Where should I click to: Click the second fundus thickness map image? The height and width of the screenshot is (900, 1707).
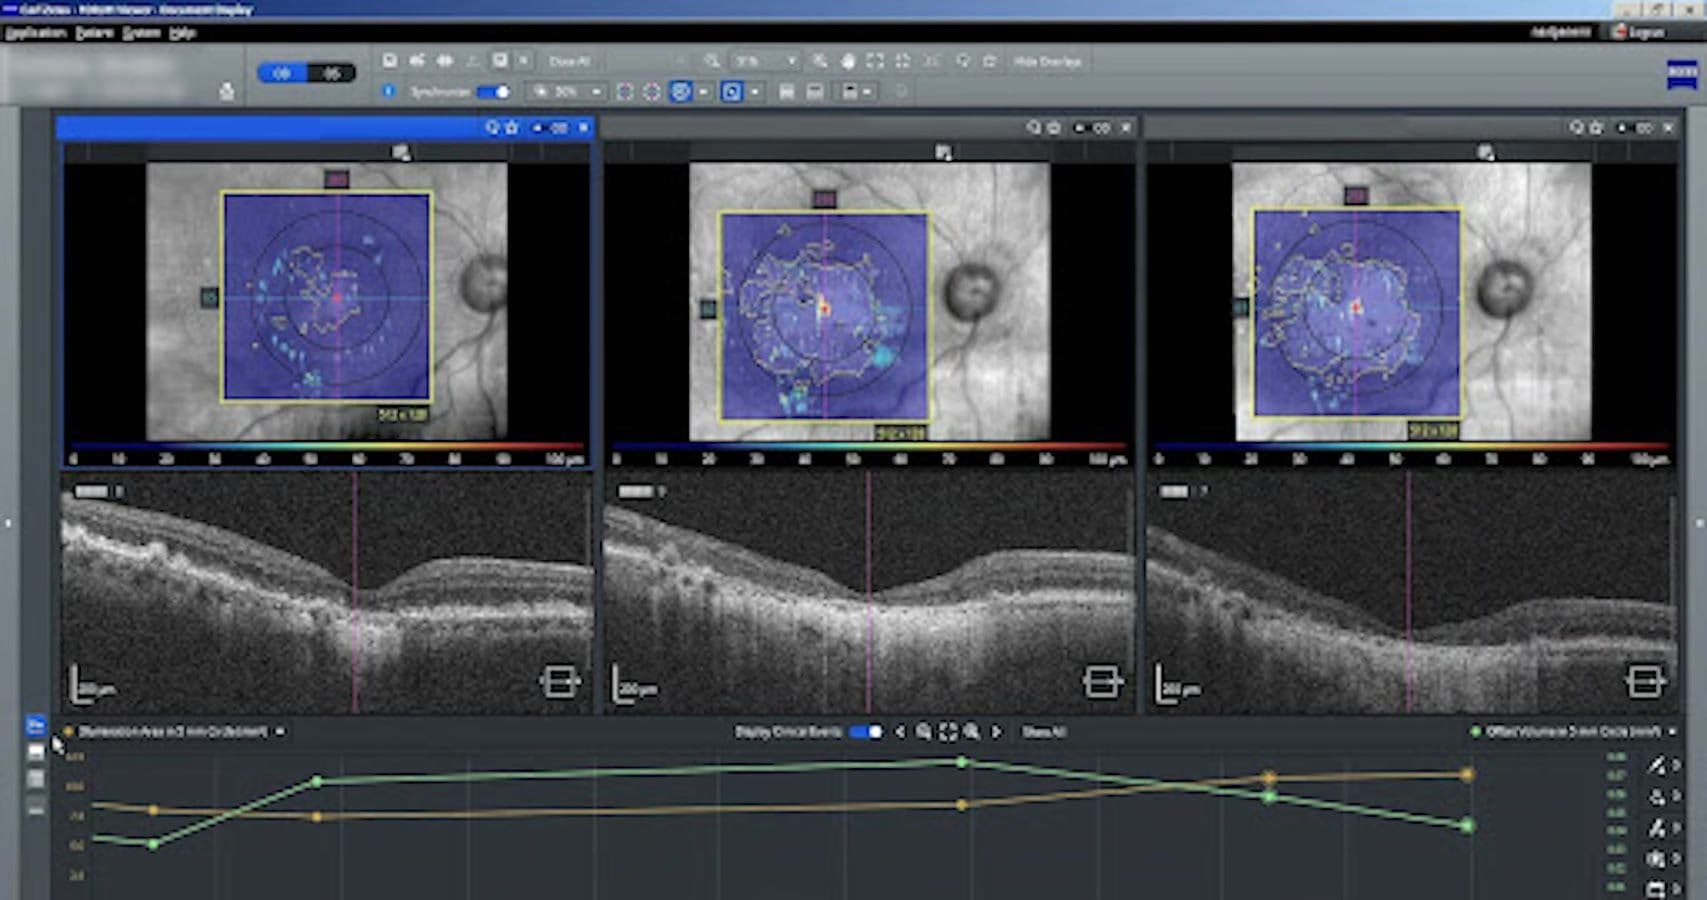click(824, 315)
